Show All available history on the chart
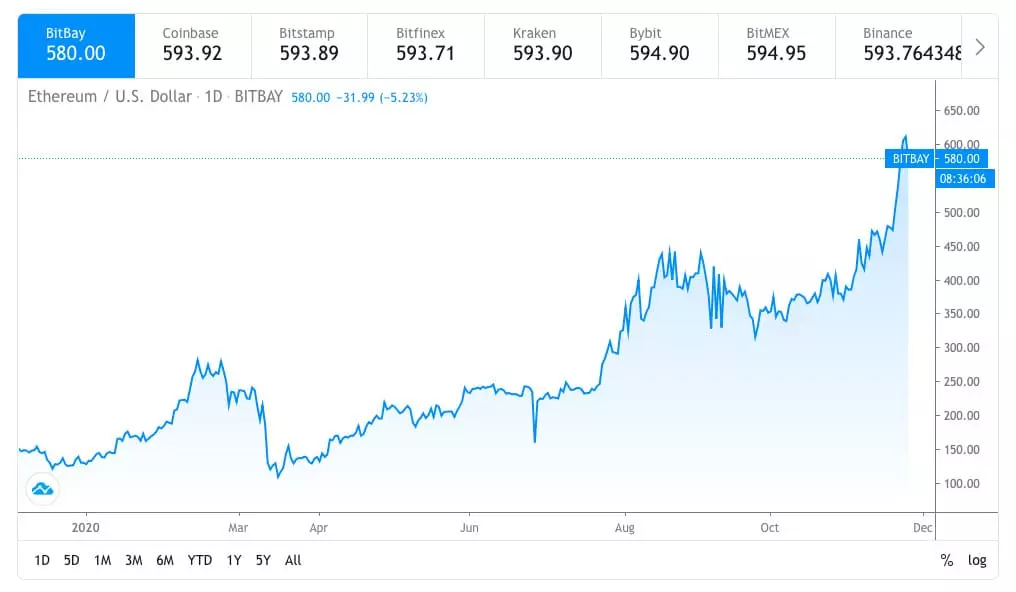The height and width of the screenshot is (592, 1016). coord(293,560)
